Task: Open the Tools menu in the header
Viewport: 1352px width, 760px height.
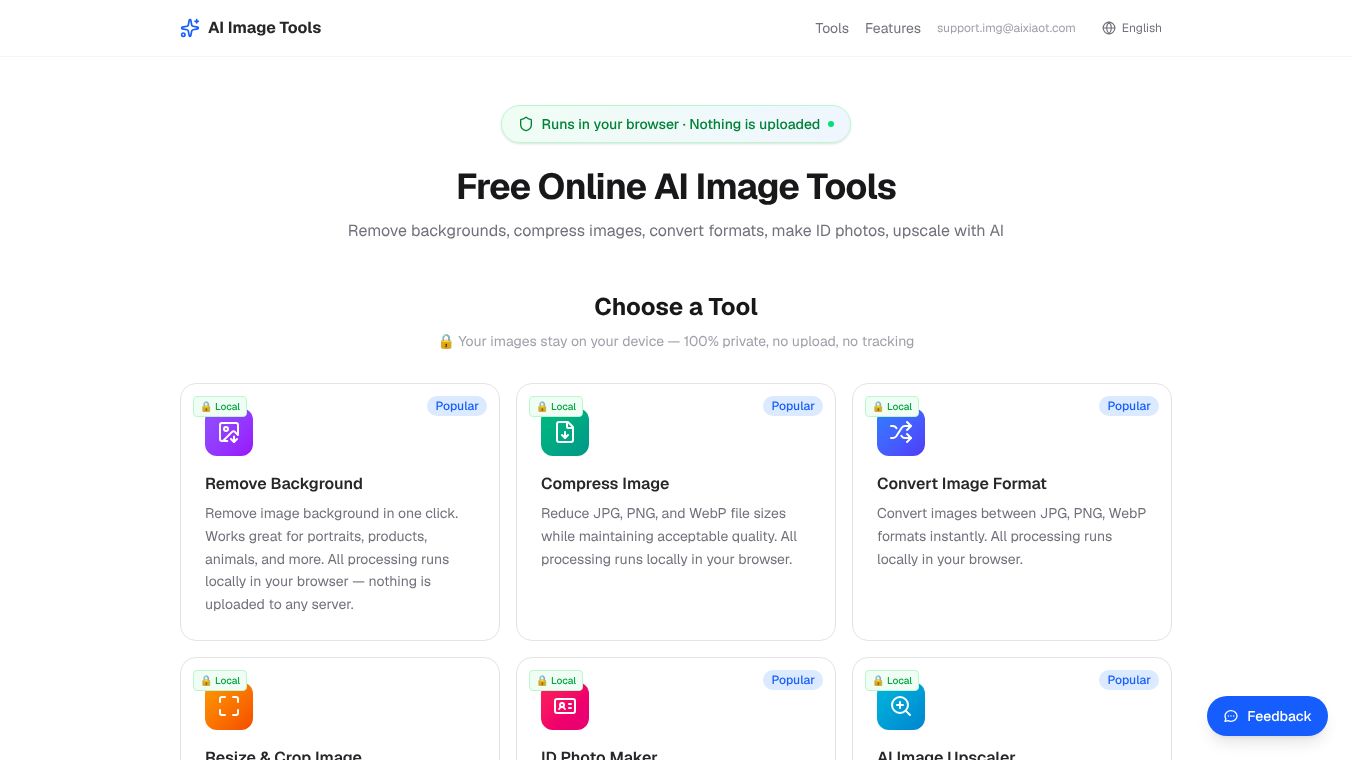Action: (x=832, y=28)
